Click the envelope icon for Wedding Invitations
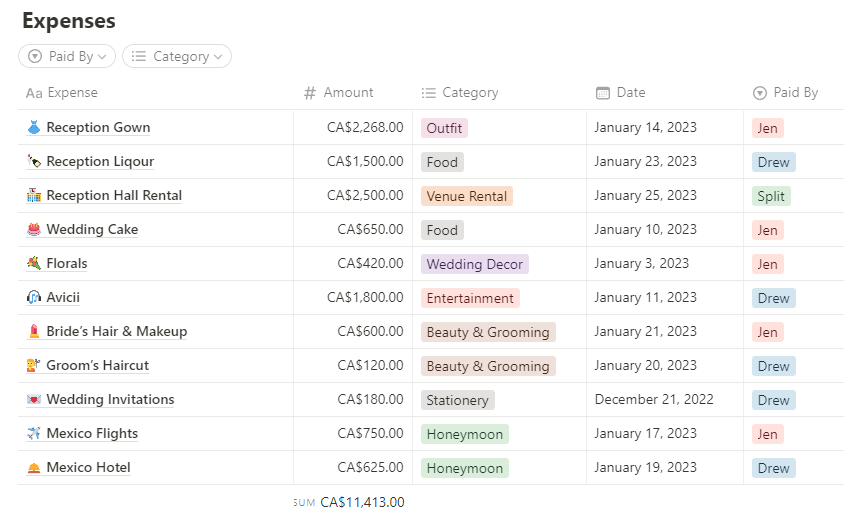862x521 pixels. point(34,400)
